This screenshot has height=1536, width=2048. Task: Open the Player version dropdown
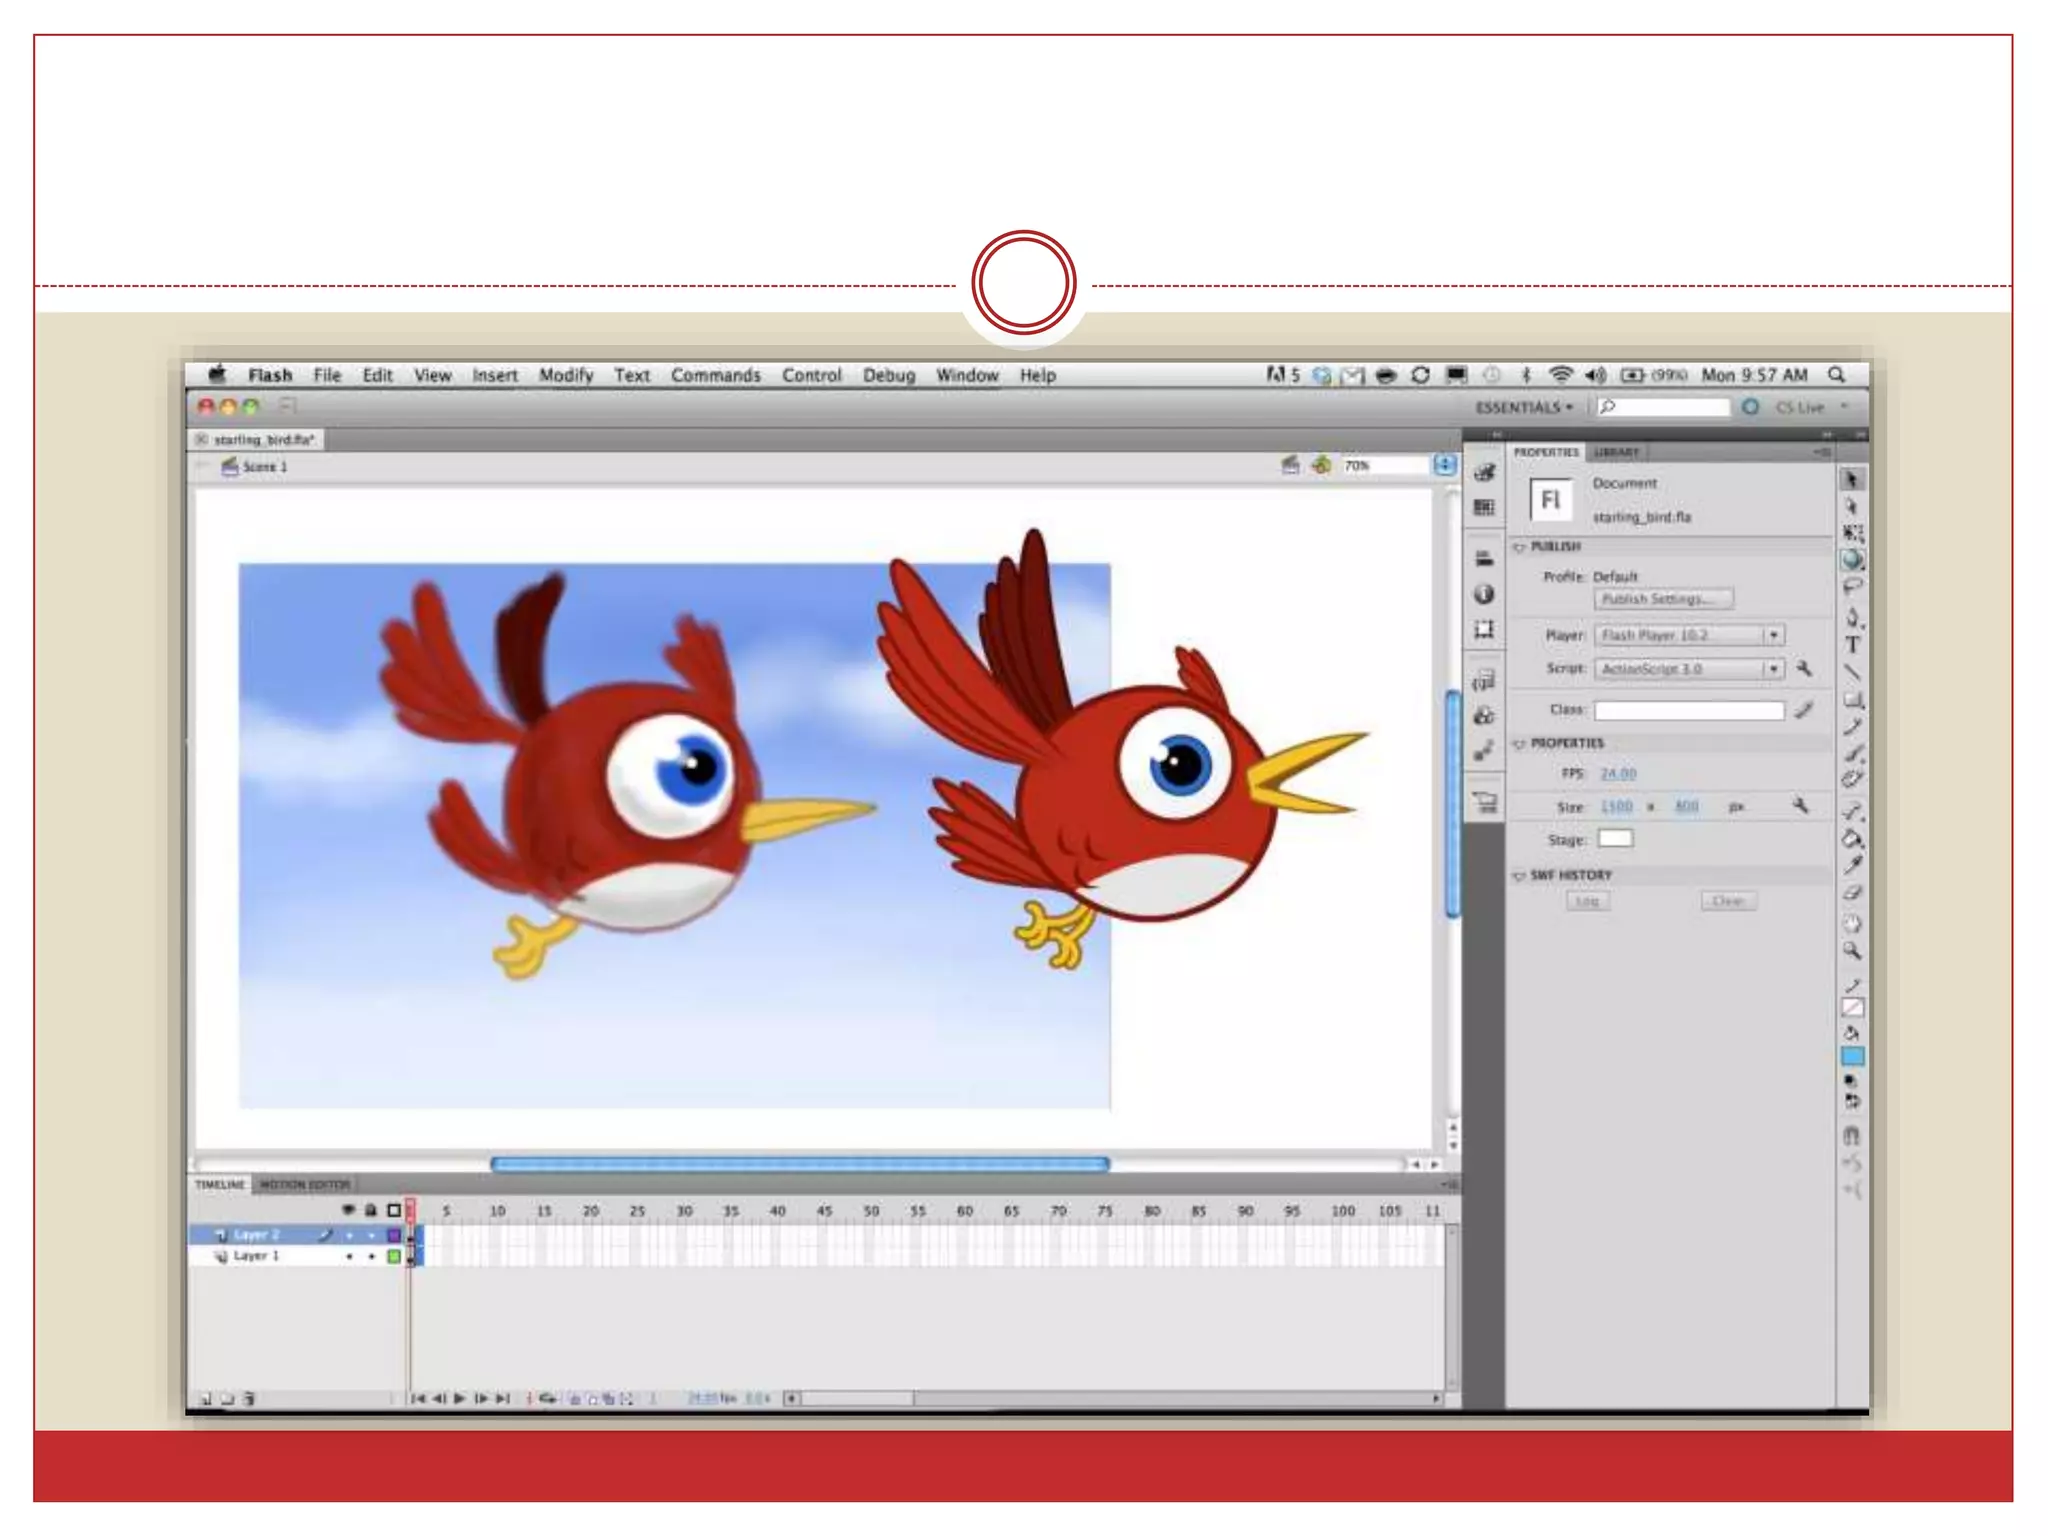click(x=1773, y=635)
